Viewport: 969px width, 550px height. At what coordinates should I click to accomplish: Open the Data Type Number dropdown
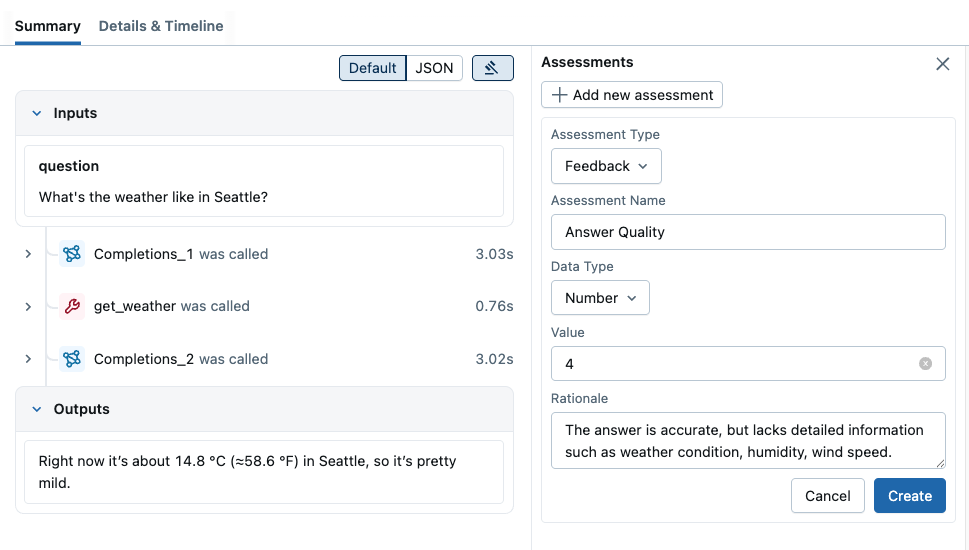600,298
